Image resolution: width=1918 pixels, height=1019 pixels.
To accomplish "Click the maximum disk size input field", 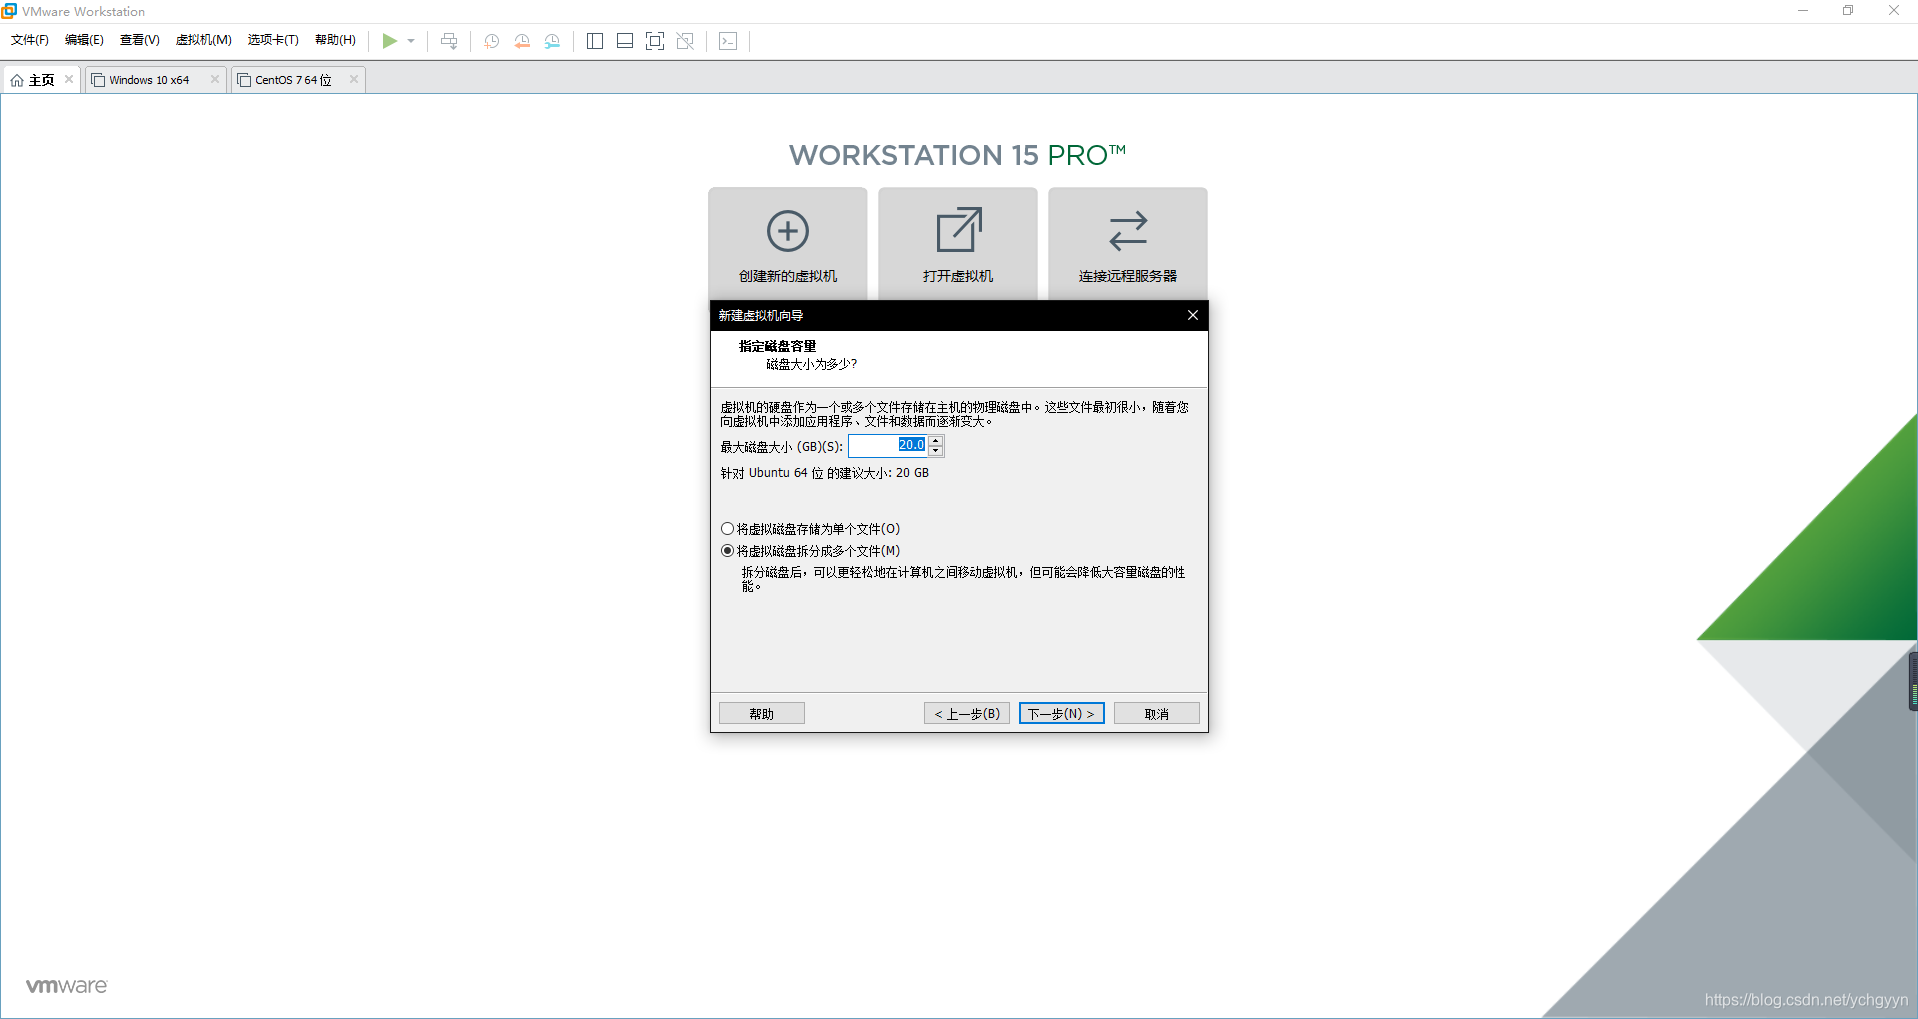I will click(x=888, y=445).
